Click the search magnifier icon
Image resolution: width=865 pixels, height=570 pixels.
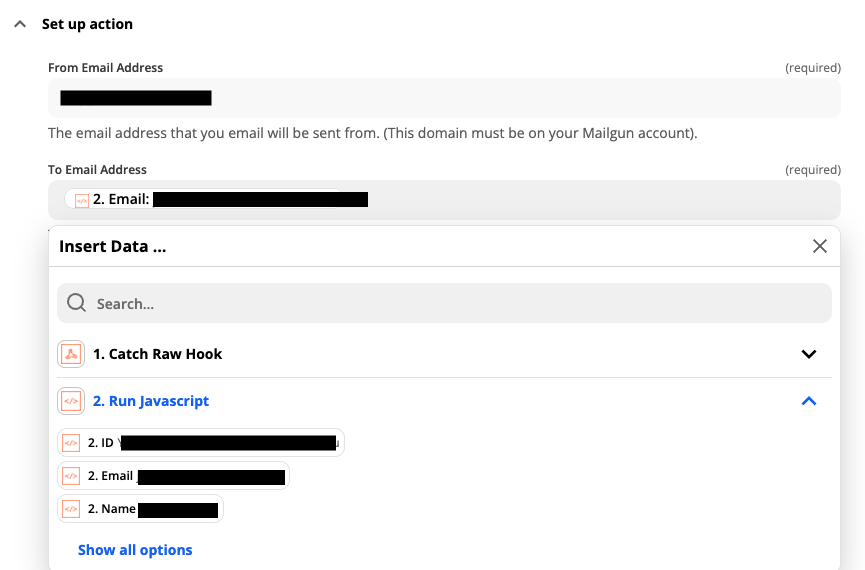point(76,303)
